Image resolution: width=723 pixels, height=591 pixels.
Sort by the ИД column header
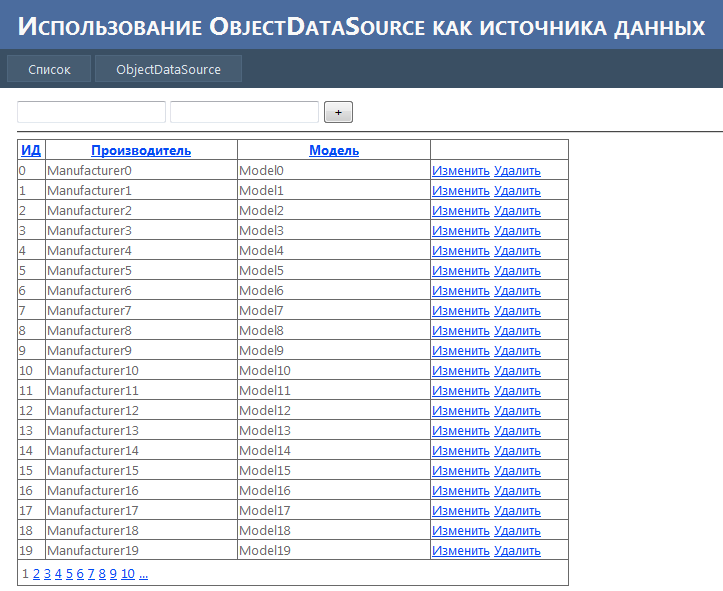[31, 150]
